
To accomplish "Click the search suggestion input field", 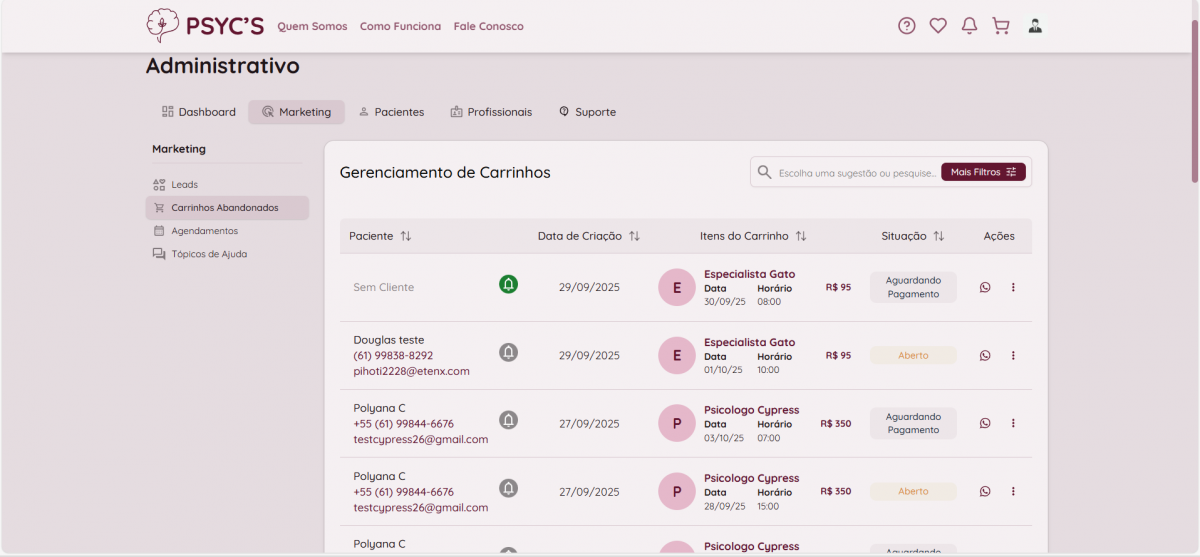I will coord(856,173).
